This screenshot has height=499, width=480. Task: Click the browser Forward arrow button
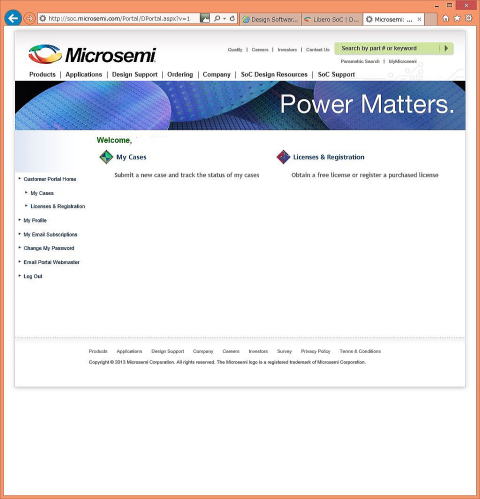[x=30, y=19]
